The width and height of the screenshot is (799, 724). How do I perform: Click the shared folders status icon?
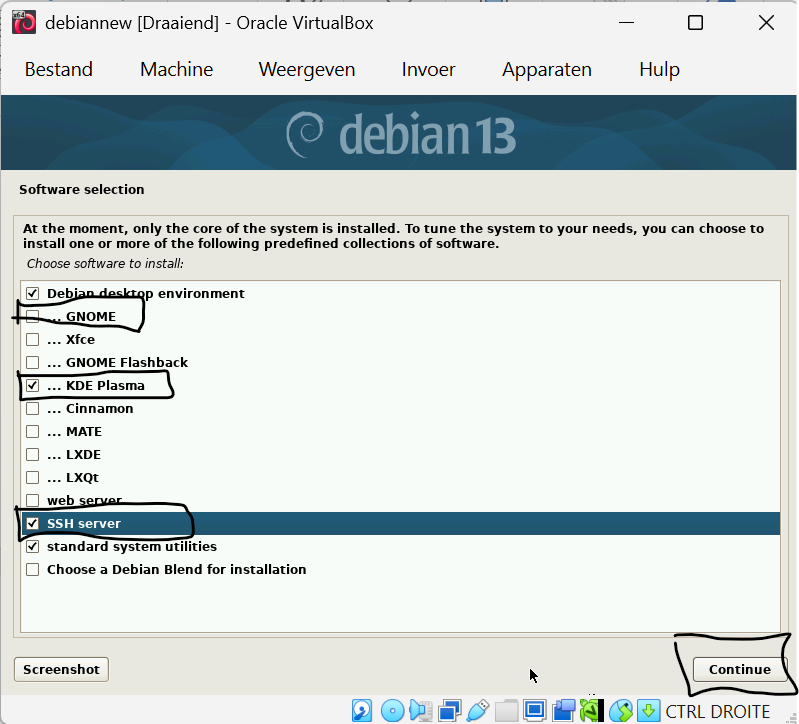click(x=507, y=711)
